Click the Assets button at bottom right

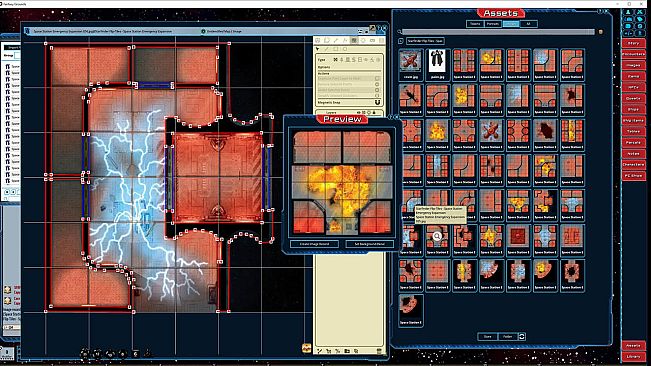click(x=633, y=345)
